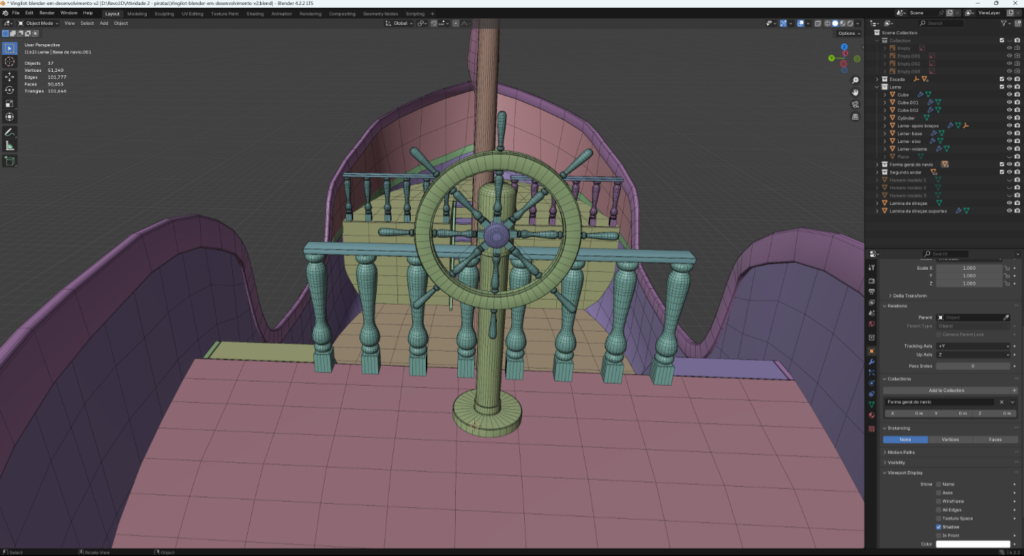The width and height of the screenshot is (1024, 556).
Task: Select the Move tool in the toolbar
Action: pos(10,76)
